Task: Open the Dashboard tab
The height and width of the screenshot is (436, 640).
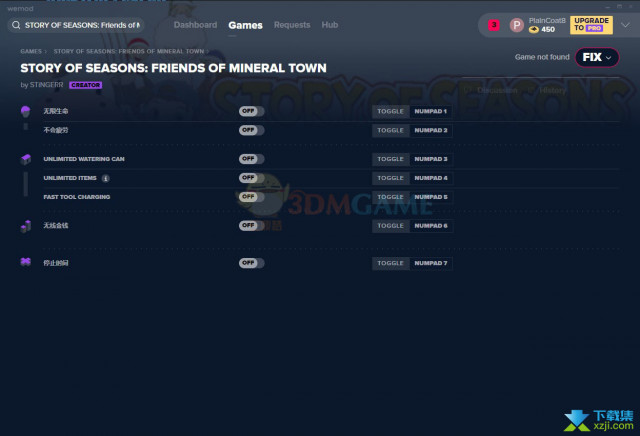Action: (196, 25)
